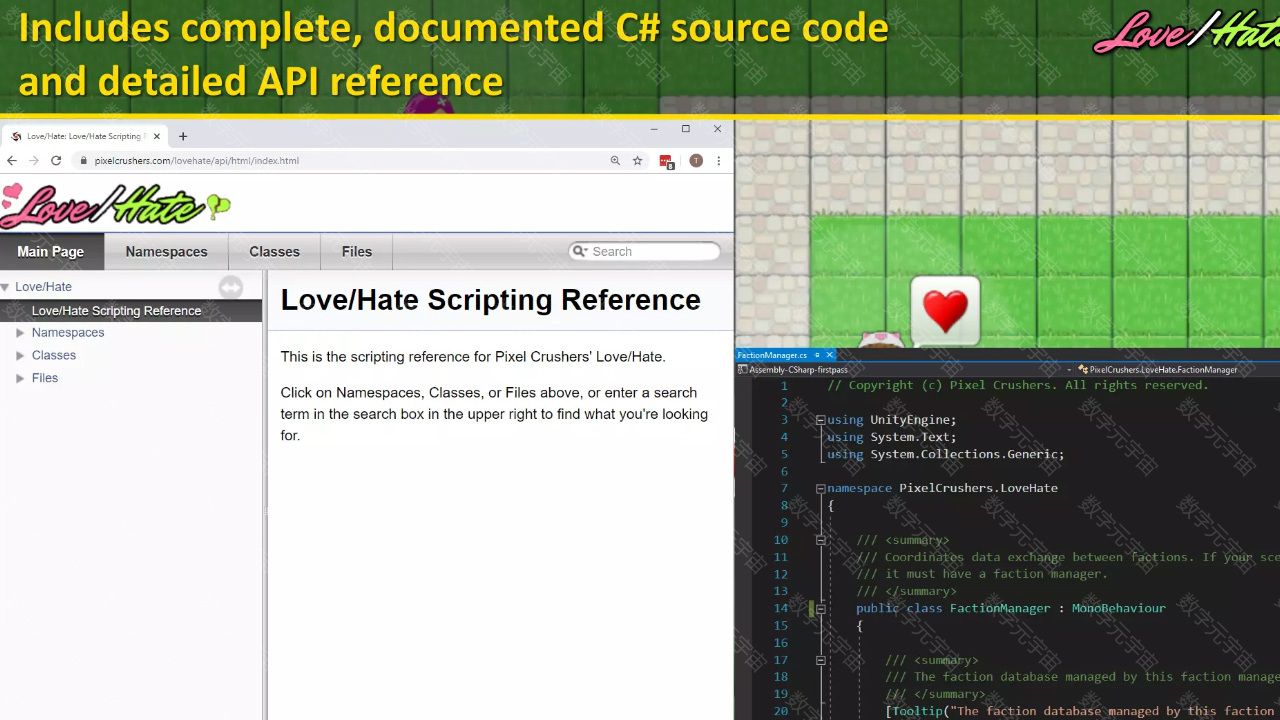Click 'MonoBehaviour' in the class declaration
The image size is (1280, 720).
[x=1118, y=608]
